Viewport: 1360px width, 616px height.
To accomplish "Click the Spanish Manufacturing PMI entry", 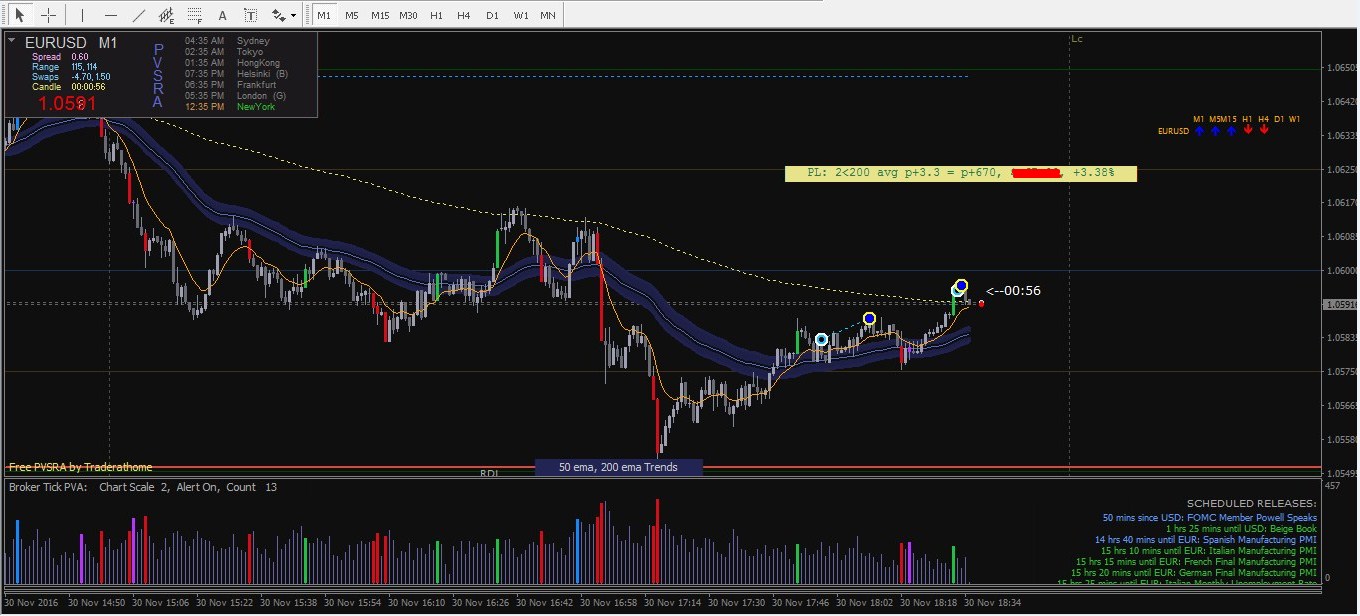I will point(1205,540).
